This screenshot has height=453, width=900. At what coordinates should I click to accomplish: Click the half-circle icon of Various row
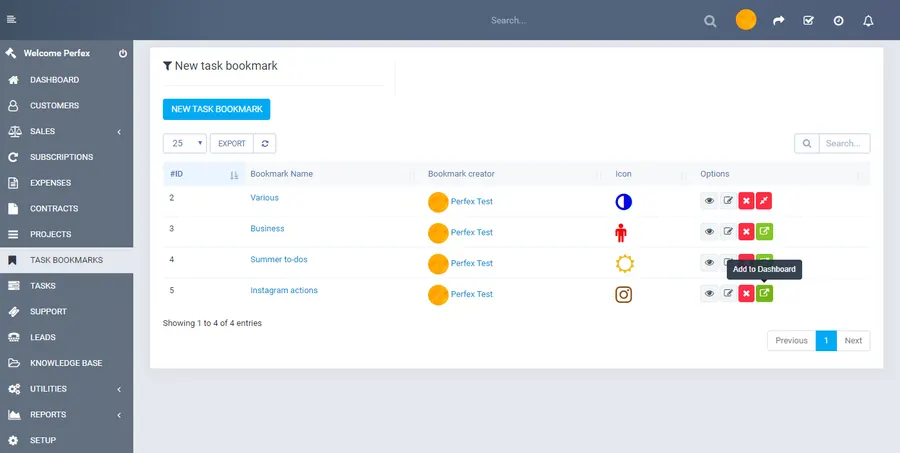(x=623, y=202)
